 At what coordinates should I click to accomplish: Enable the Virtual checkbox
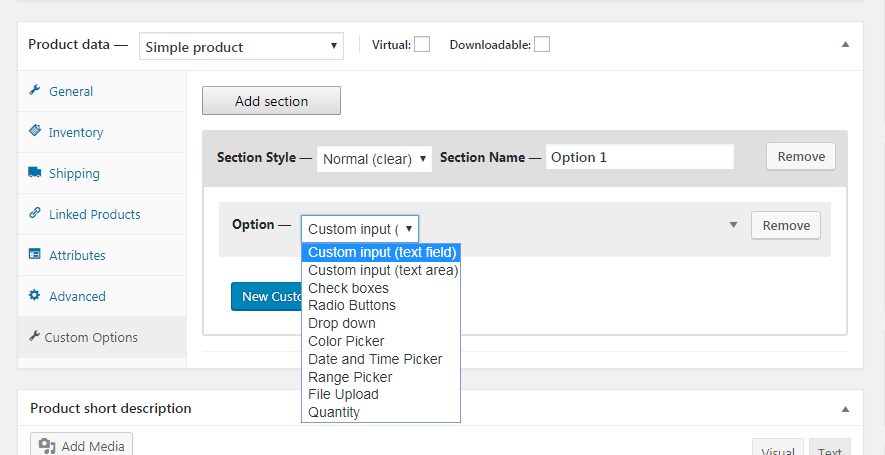tap(422, 44)
